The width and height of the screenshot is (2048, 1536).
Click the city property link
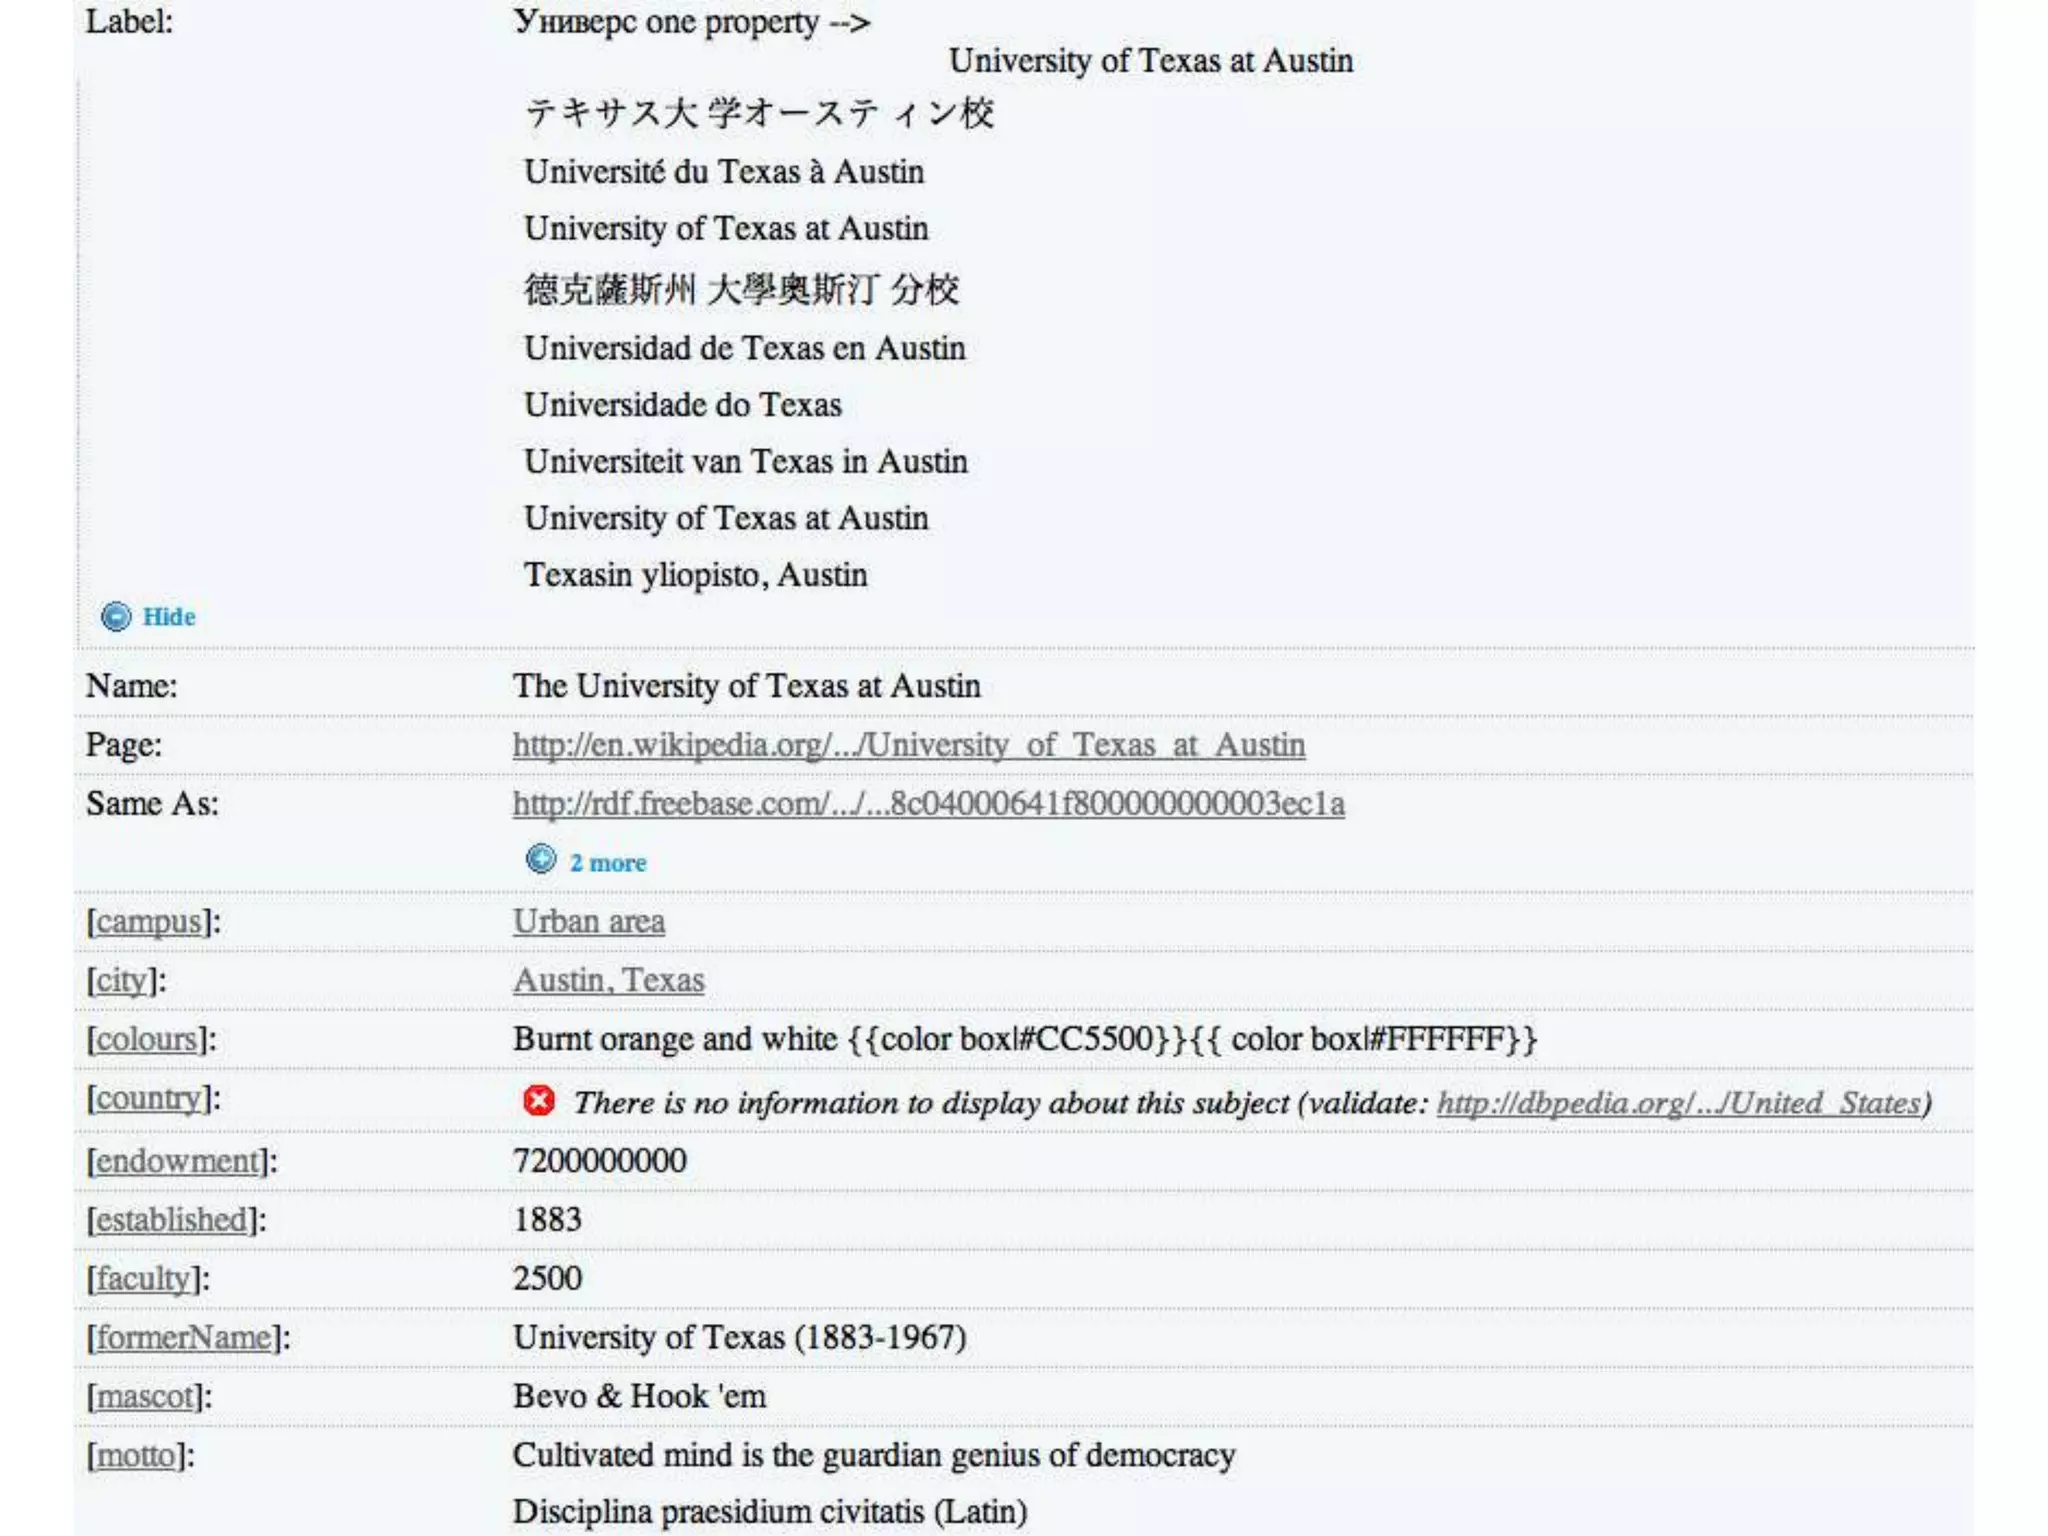point(122,981)
